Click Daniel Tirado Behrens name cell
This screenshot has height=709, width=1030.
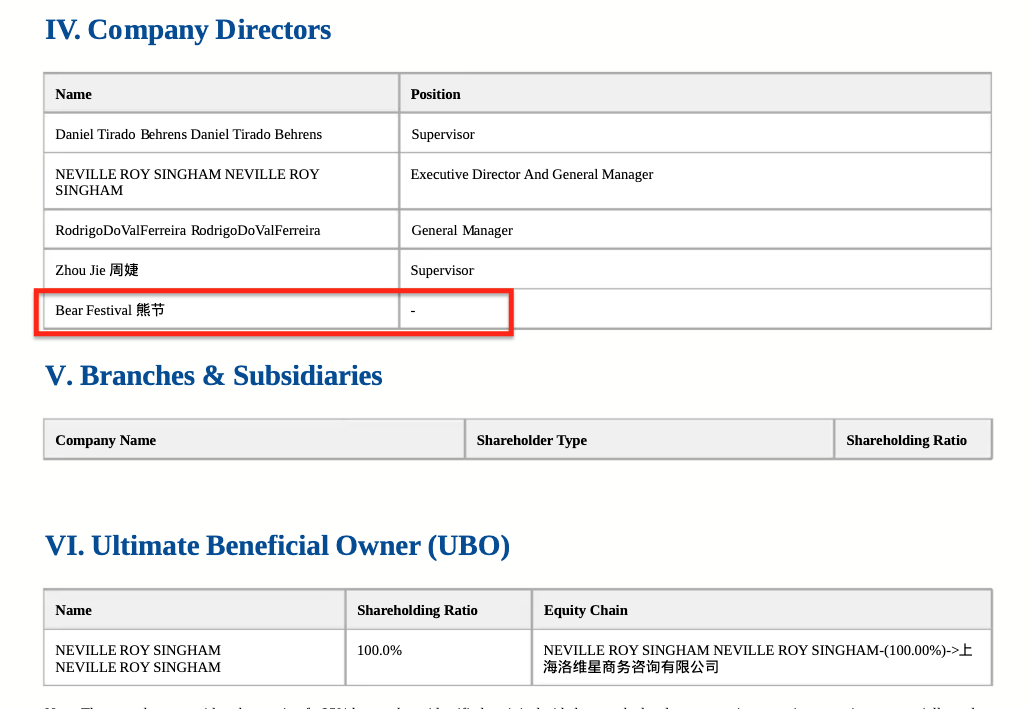tap(188, 134)
